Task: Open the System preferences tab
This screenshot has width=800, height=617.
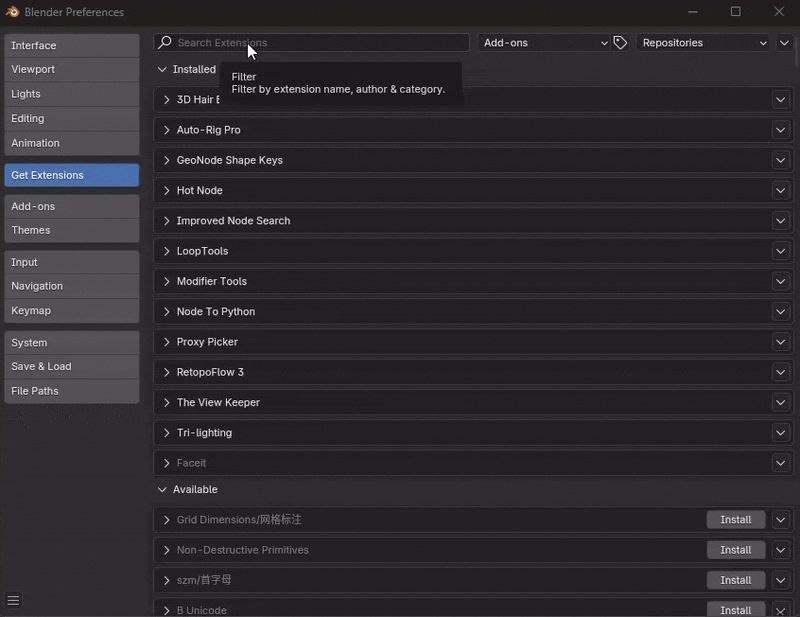Action: (72, 343)
